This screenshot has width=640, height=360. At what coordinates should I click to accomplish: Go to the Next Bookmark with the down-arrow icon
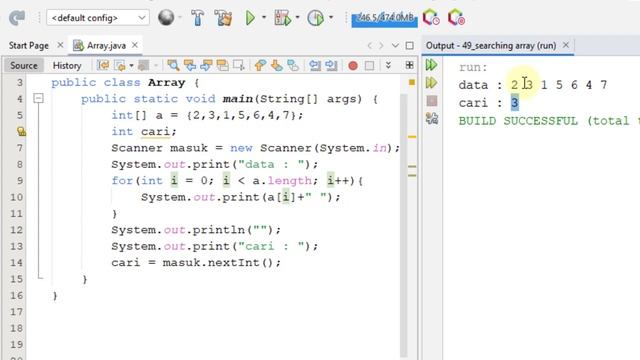(276, 65)
